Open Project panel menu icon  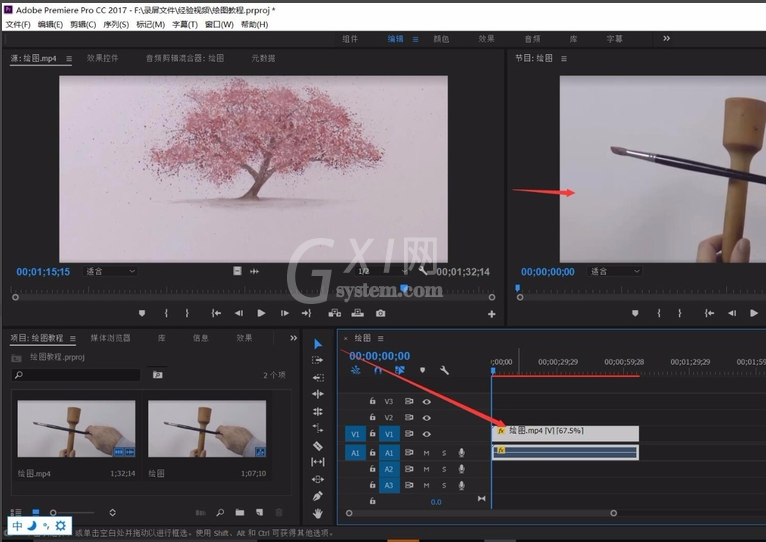pyautogui.click(x=73, y=338)
